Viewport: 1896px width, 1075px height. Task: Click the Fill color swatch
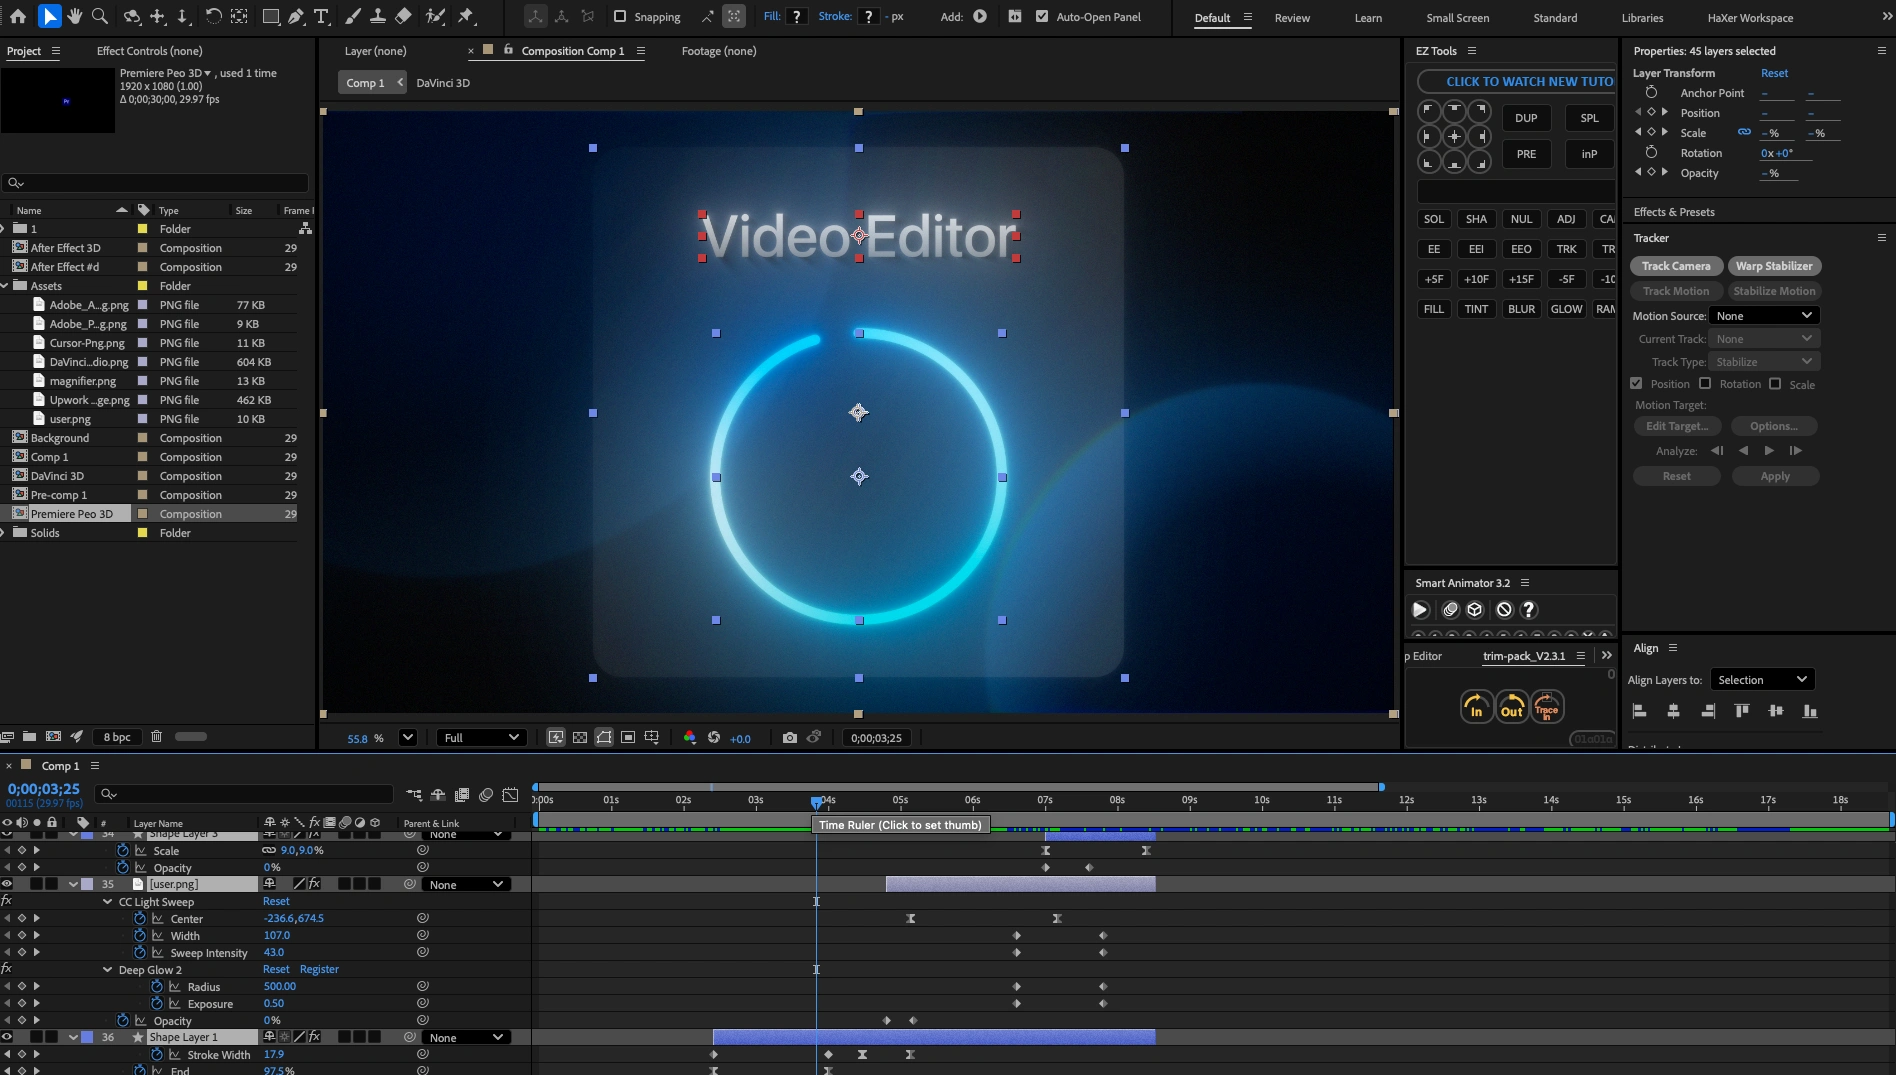pyautogui.click(x=796, y=17)
